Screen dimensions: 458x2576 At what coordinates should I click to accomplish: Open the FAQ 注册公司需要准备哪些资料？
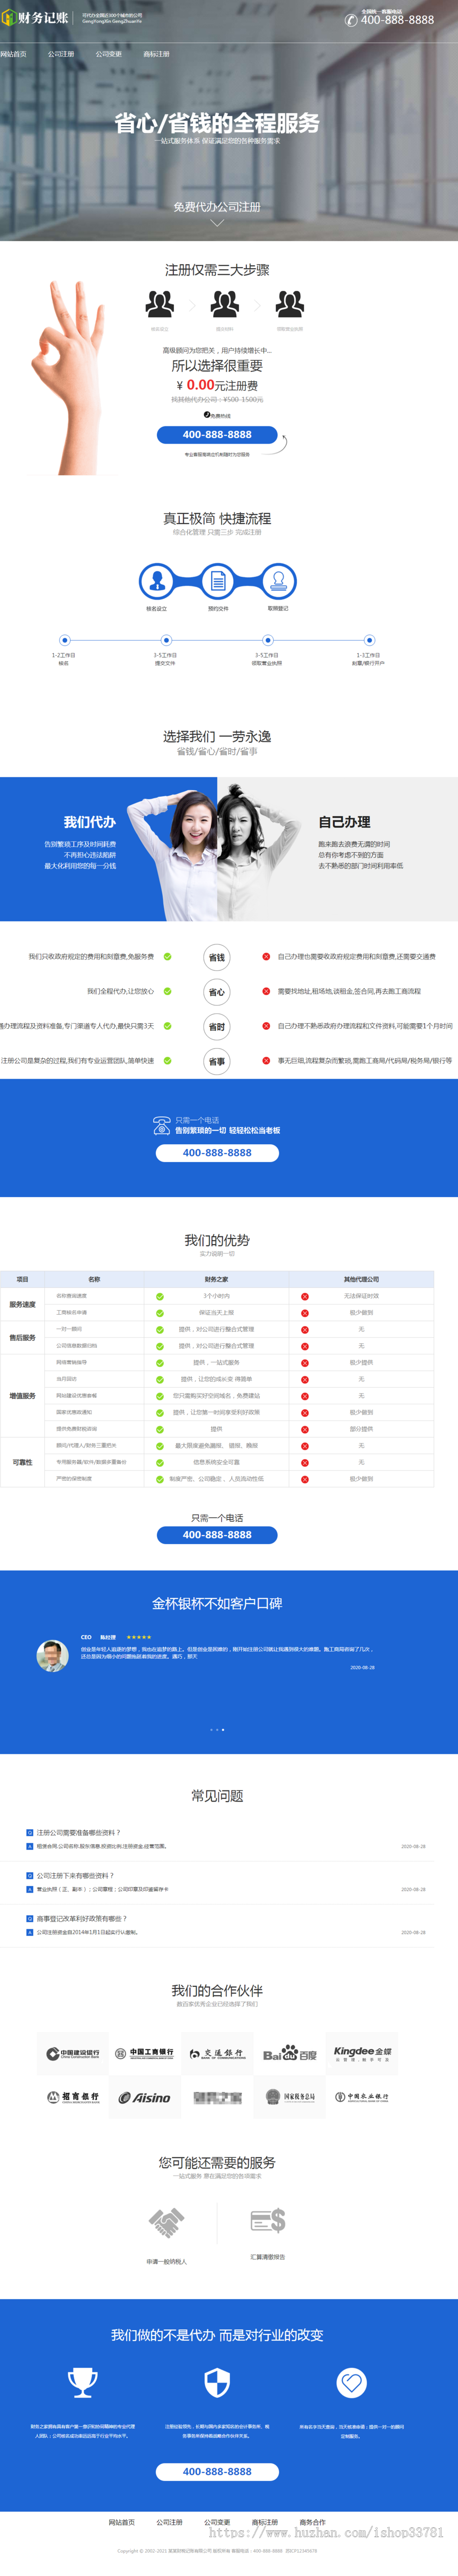[x=78, y=1833]
